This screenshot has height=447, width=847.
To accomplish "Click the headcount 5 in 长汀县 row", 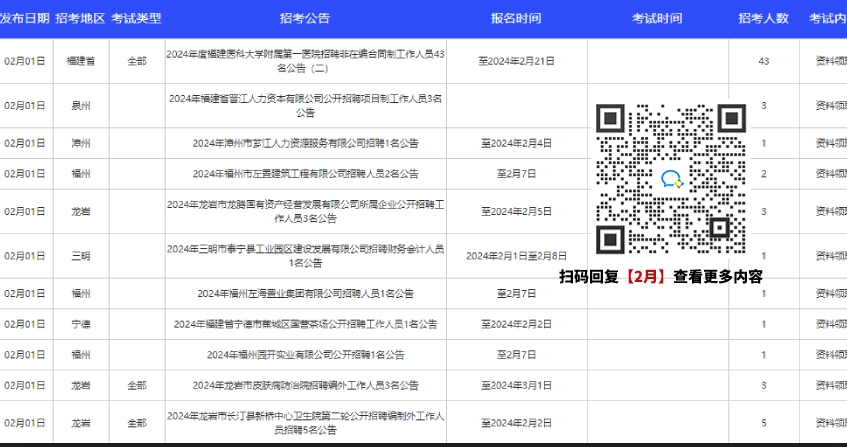I will 763,423.
